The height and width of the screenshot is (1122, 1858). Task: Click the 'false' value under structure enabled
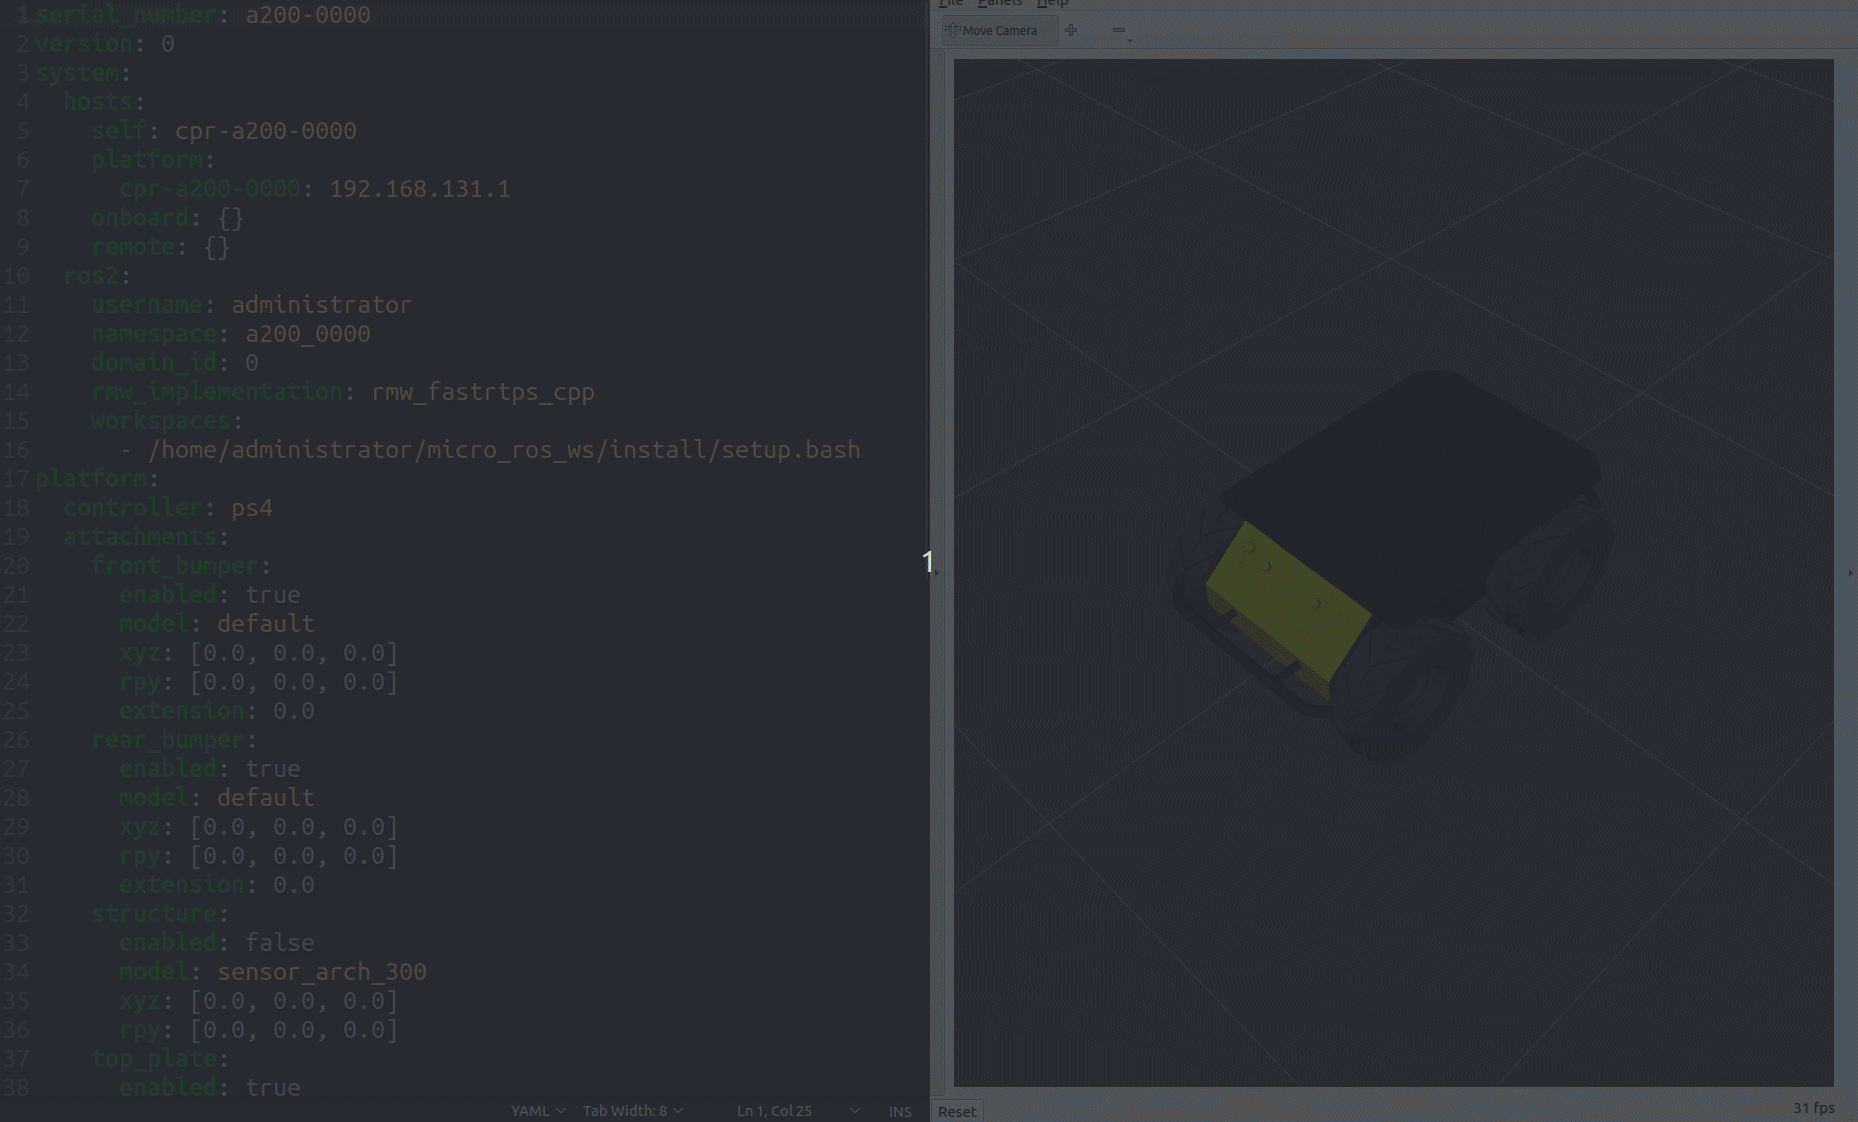point(280,943)
